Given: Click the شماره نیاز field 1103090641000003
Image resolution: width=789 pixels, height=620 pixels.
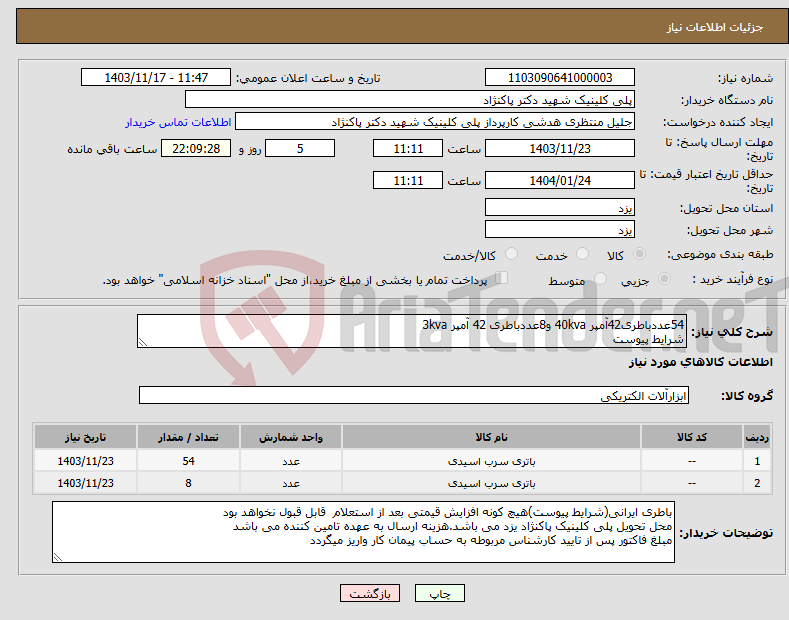Looking at the screenshot, I should [x=560, y=78].
